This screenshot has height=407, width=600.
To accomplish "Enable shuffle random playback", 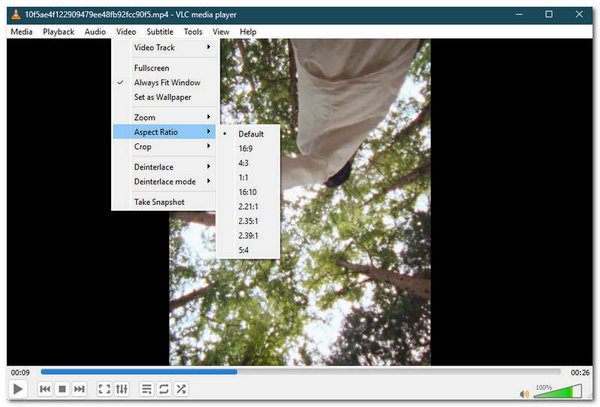I will pyautogui.click(x=181, y=389).
